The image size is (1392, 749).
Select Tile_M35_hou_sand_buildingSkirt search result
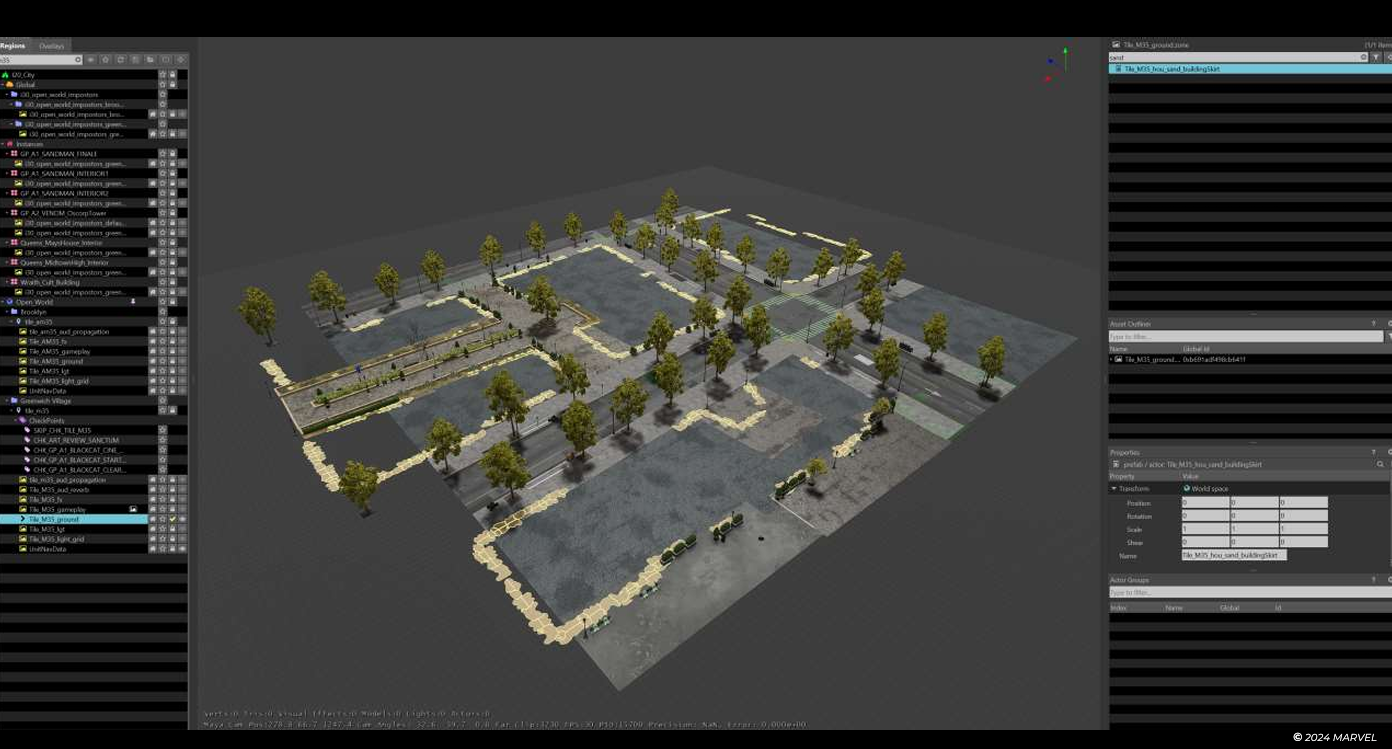pos(1250,69)
